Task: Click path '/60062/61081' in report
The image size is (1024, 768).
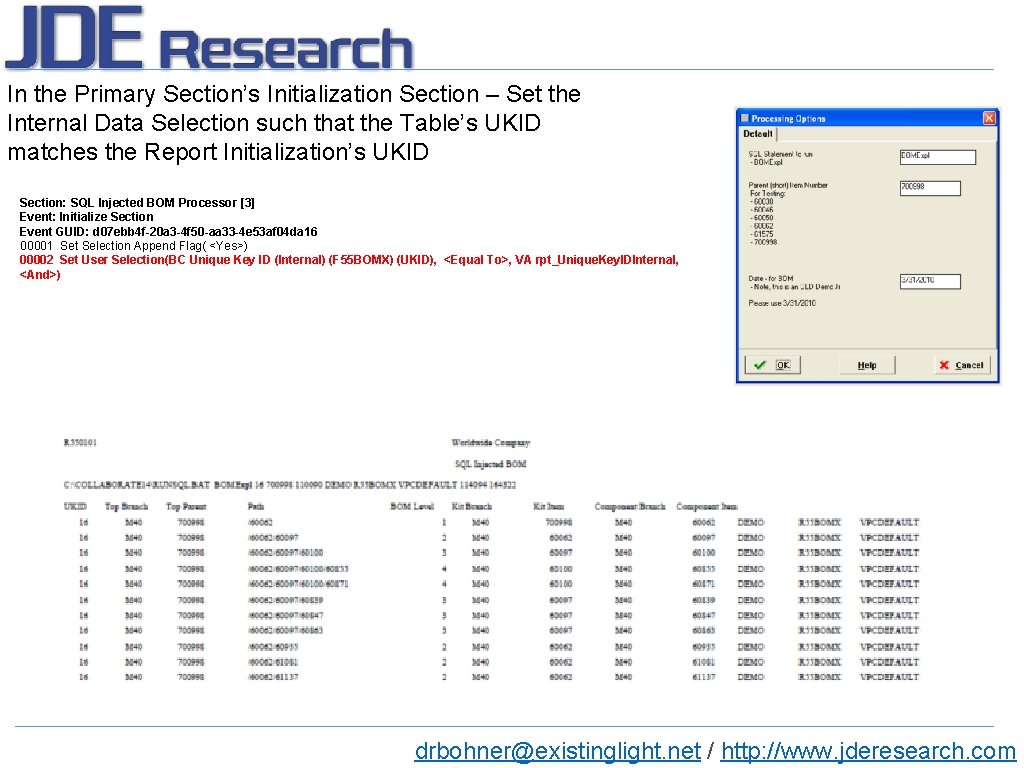Action: click(x=273, y=662)
